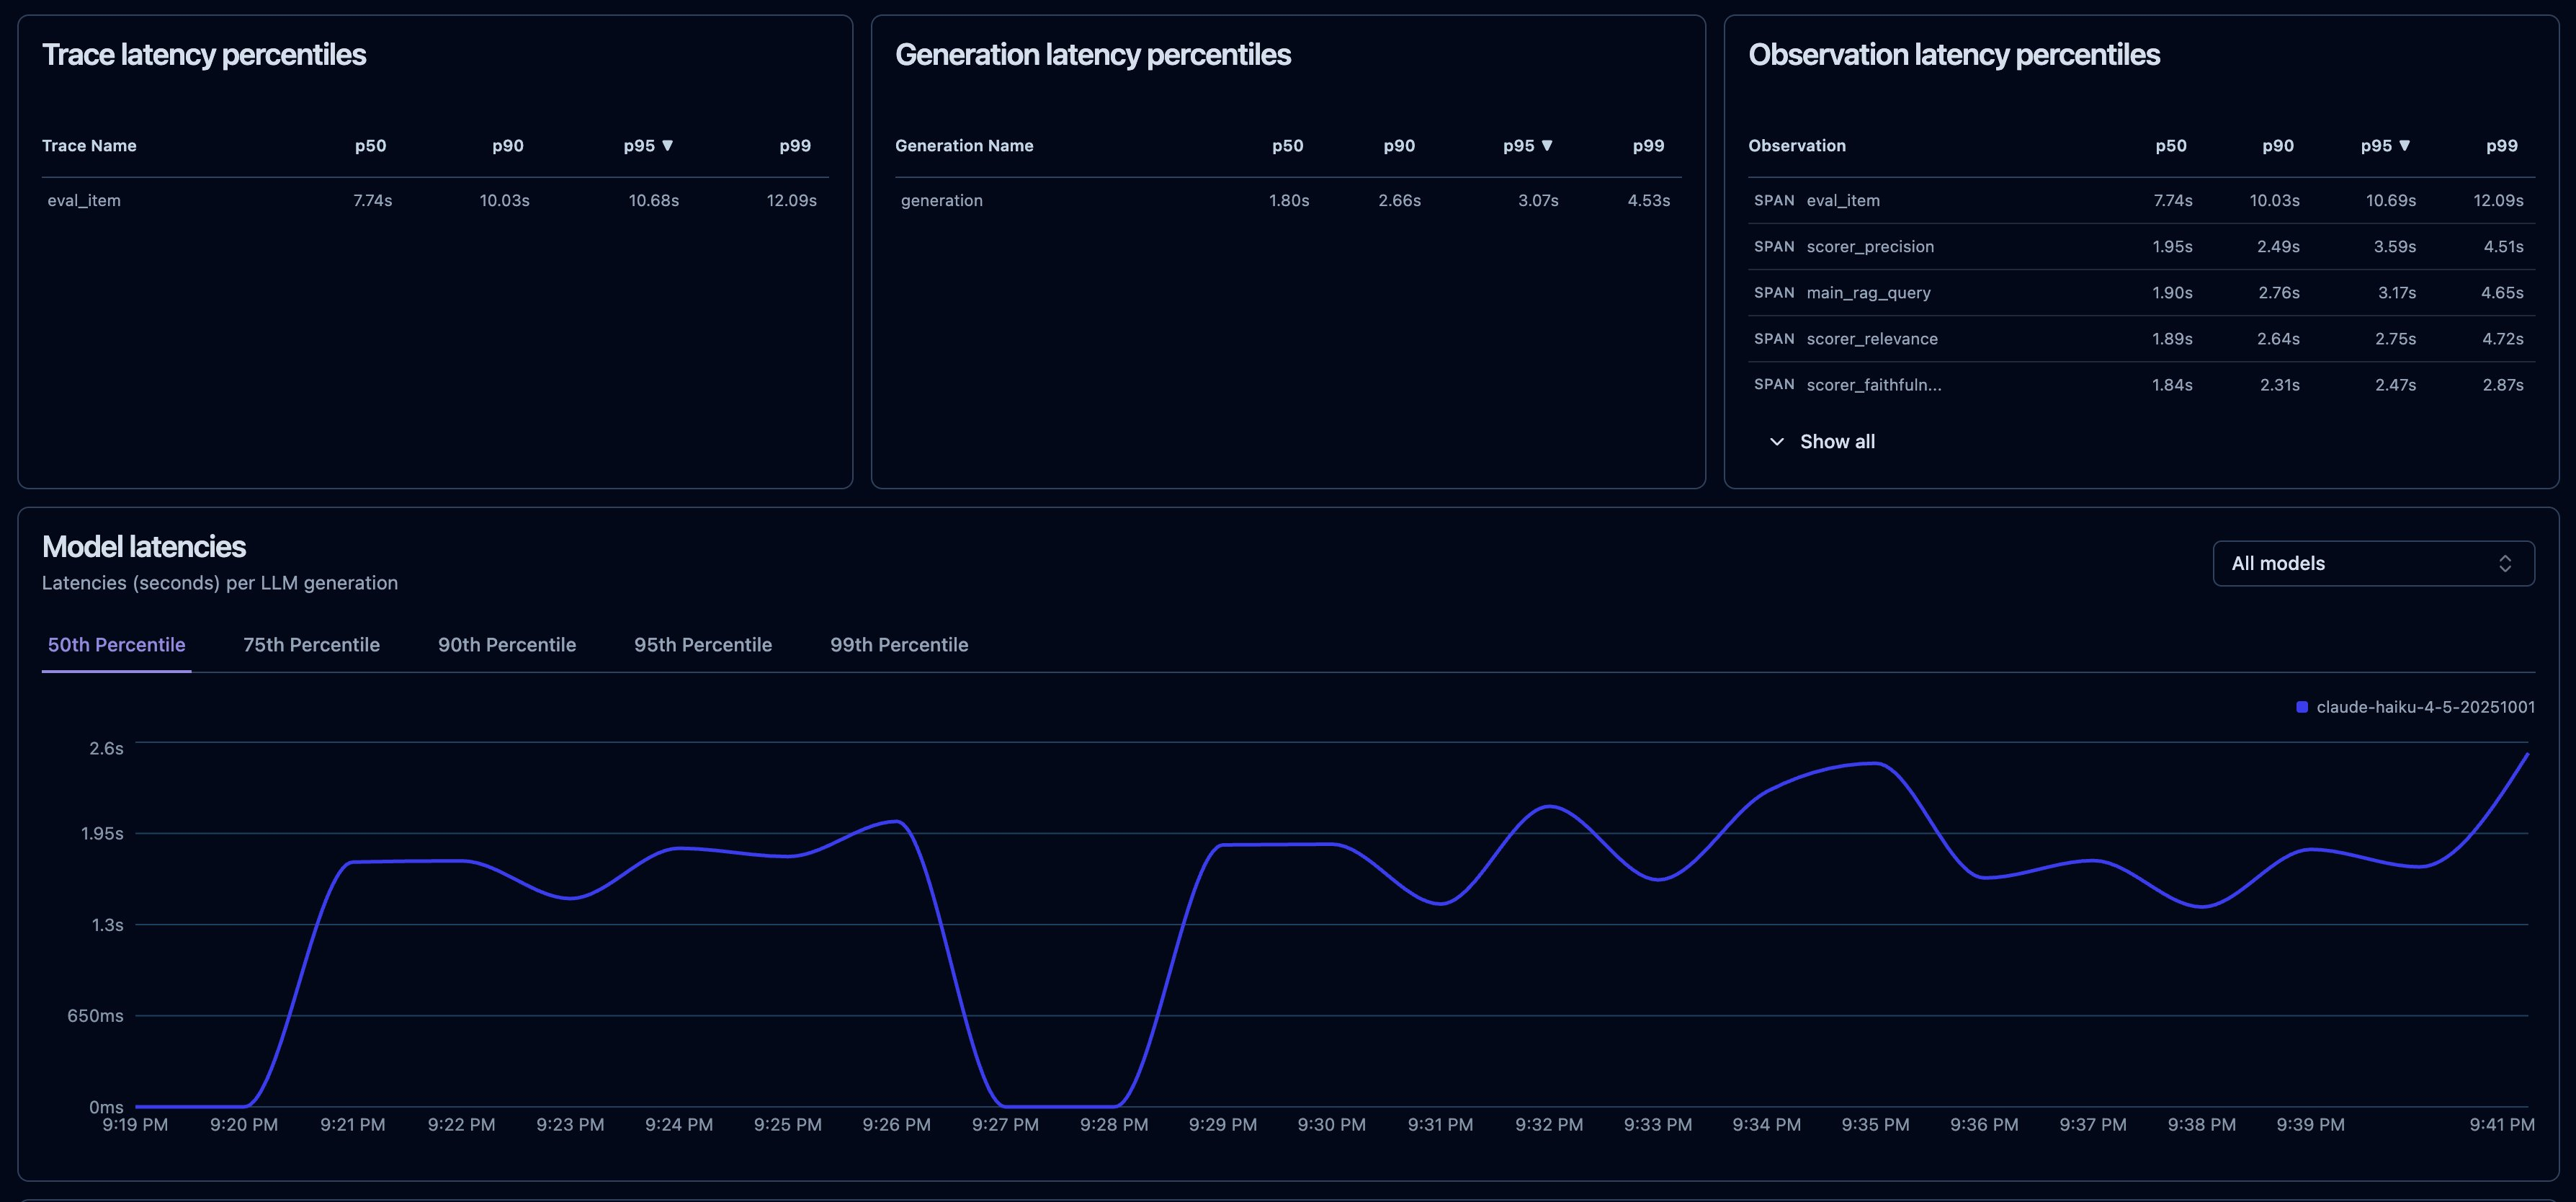
Task: Switch to the 75th Percentile tab
Action: click(x=311, y=645)
